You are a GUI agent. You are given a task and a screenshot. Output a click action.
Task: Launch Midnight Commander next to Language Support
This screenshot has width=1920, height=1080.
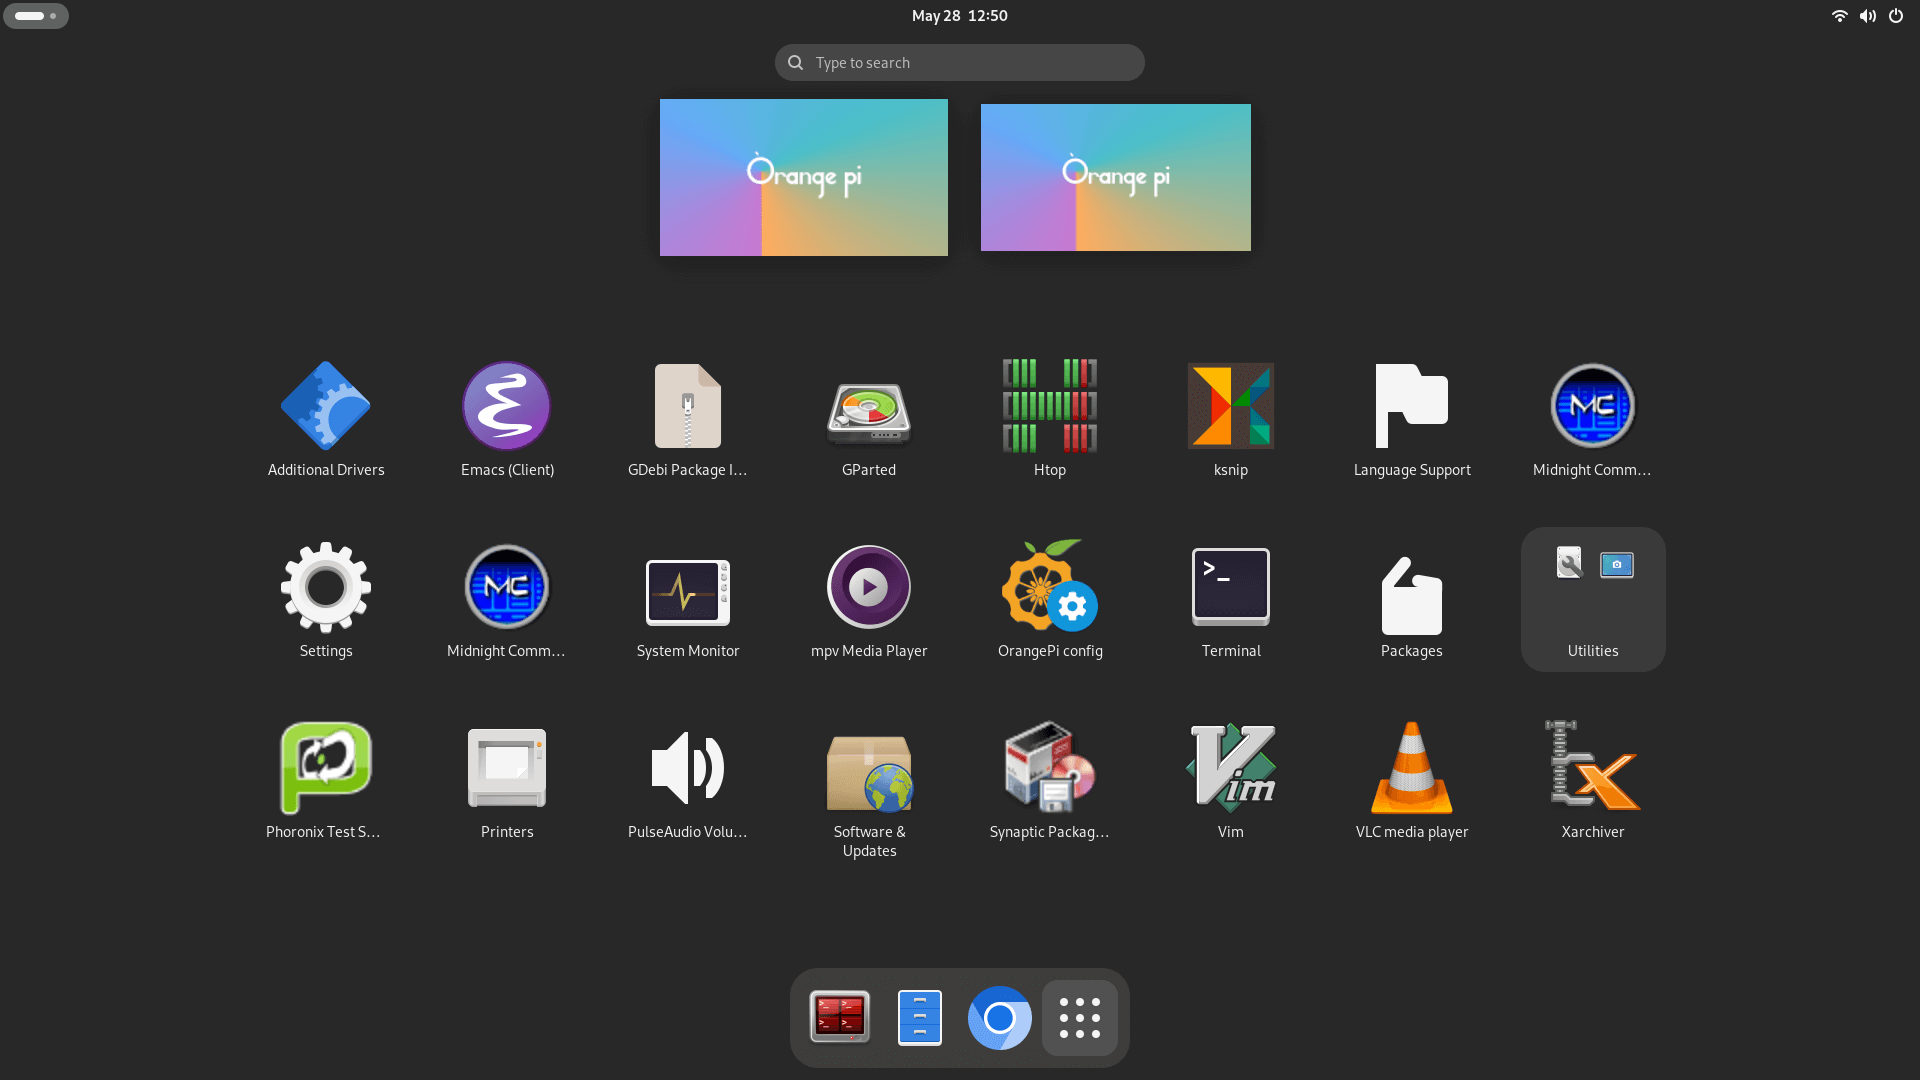click(1593, 419)
